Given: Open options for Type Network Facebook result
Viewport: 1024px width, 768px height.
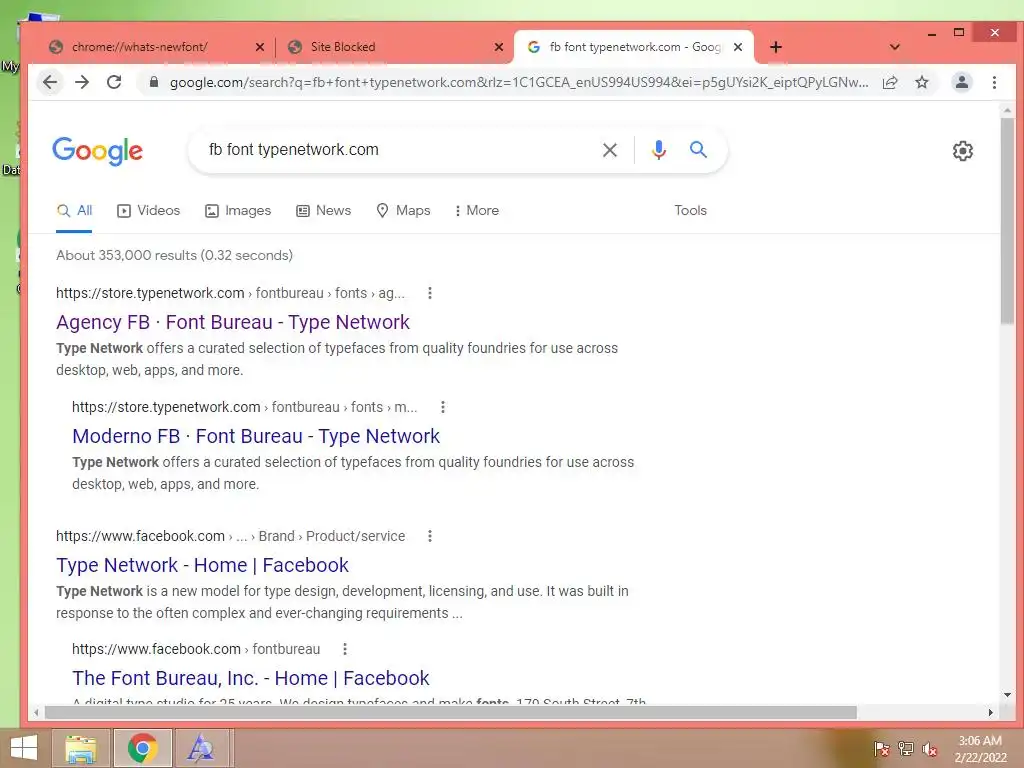Looking at the screenshot, I should (430, 536).
